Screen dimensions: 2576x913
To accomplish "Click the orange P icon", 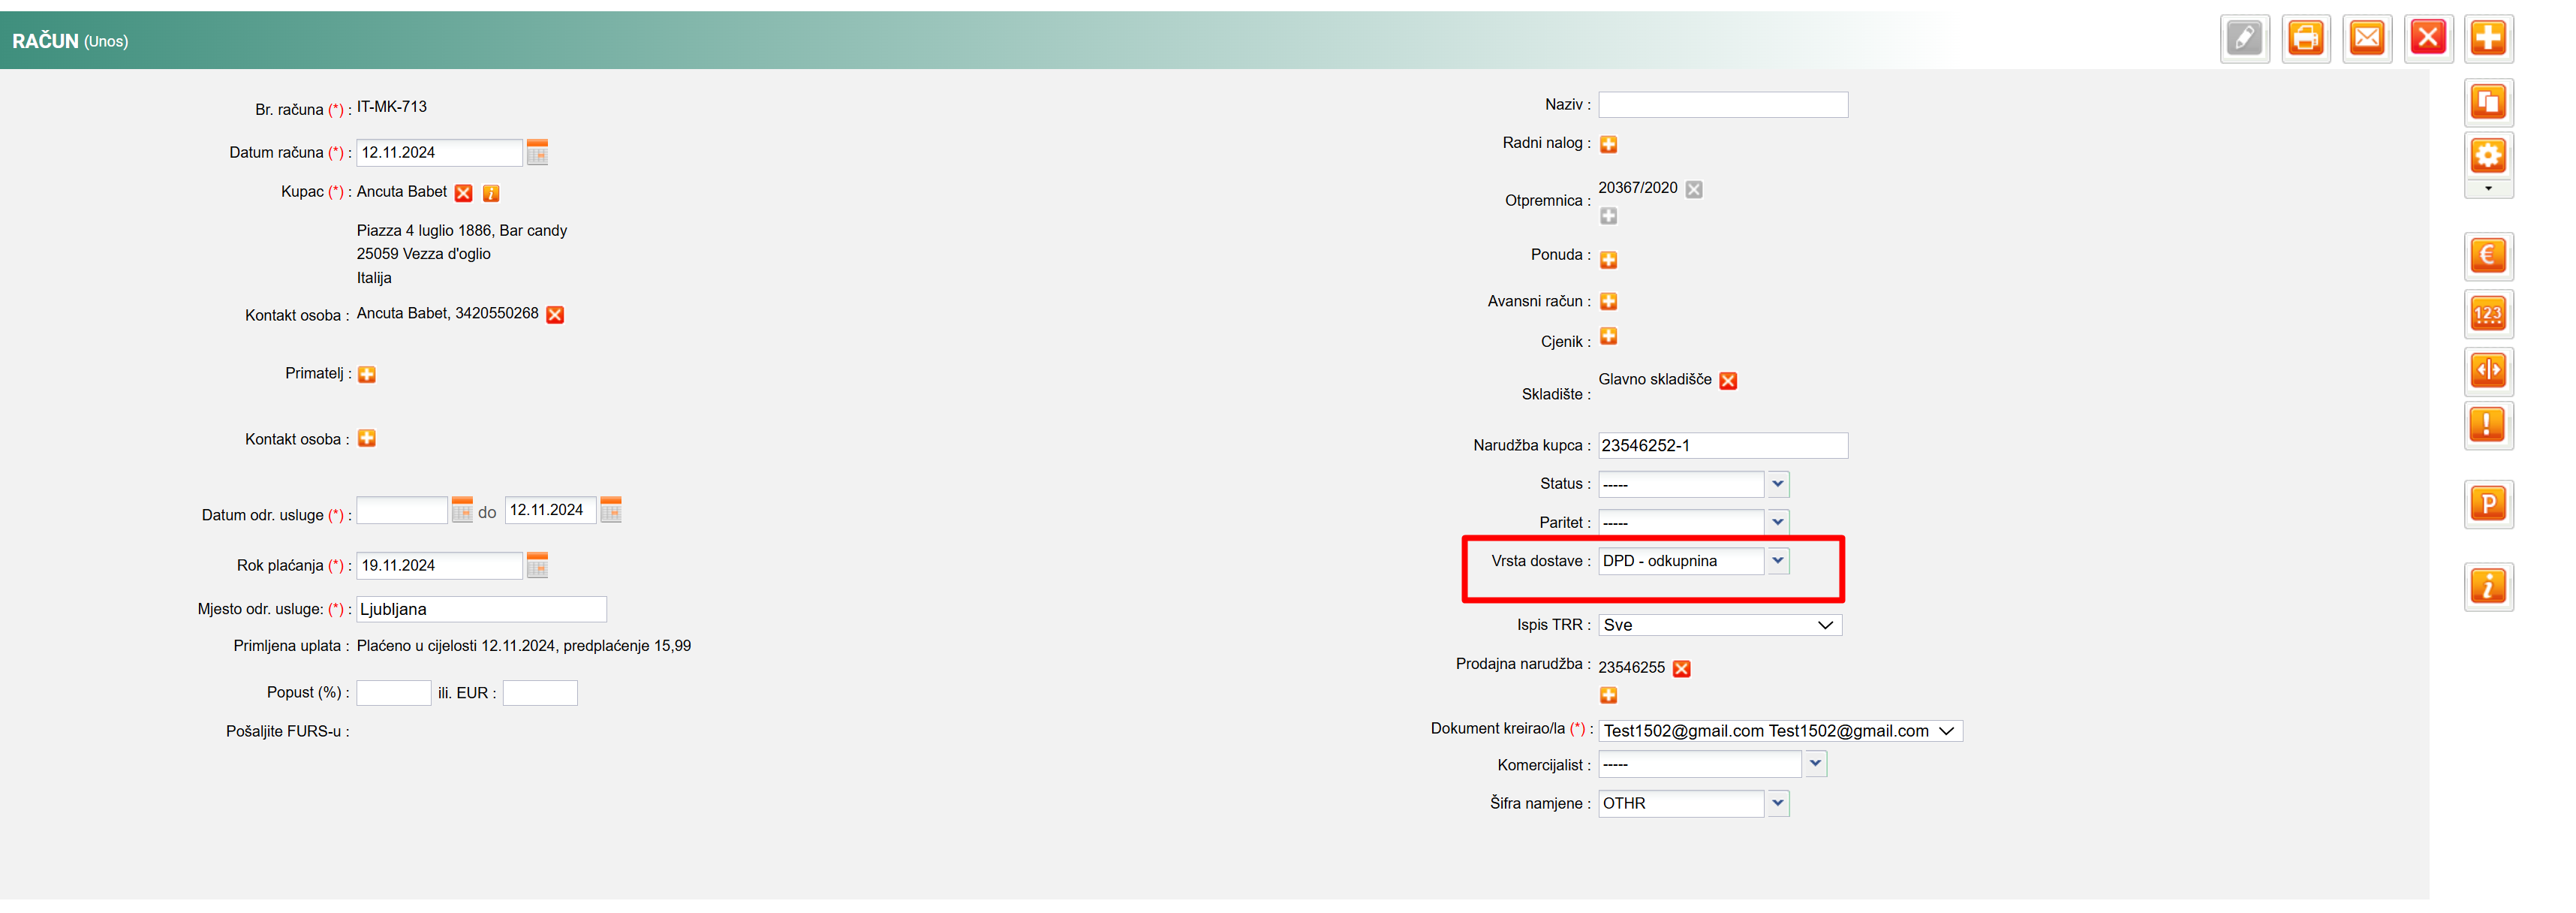I will 2487,504.
